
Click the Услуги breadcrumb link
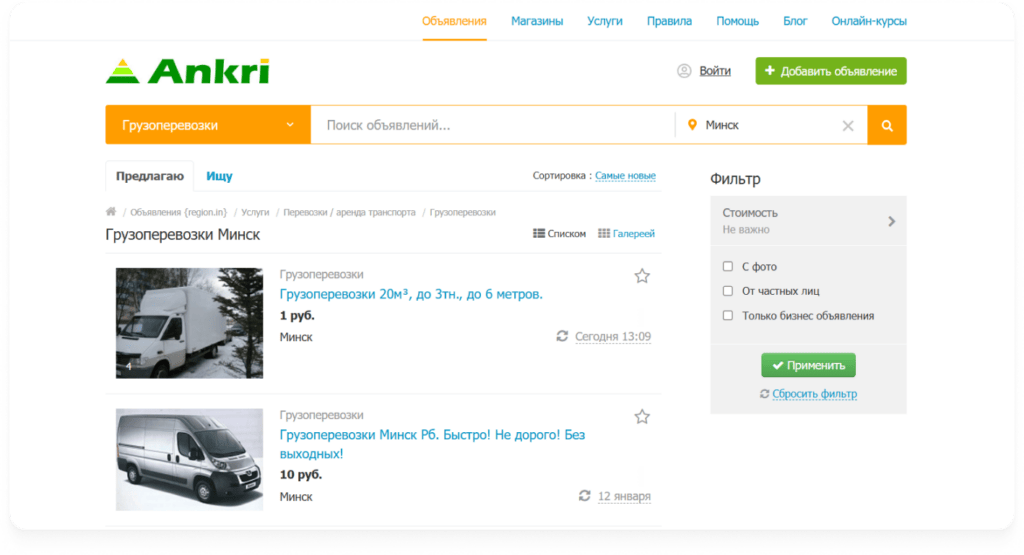255,212
